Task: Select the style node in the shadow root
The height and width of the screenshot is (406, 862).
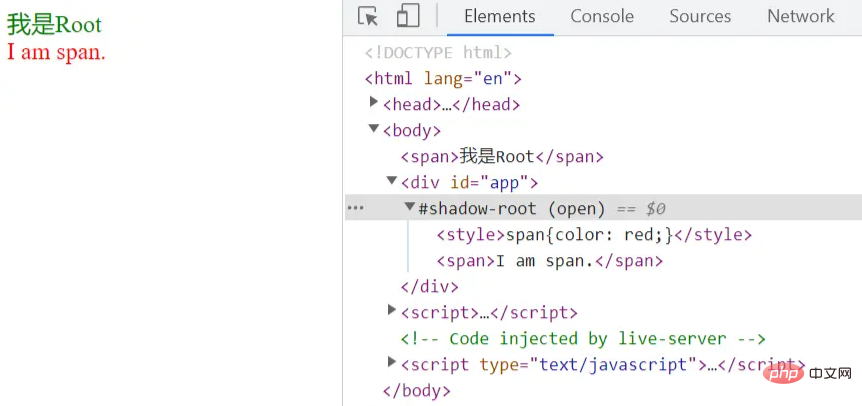Action: 594,235
